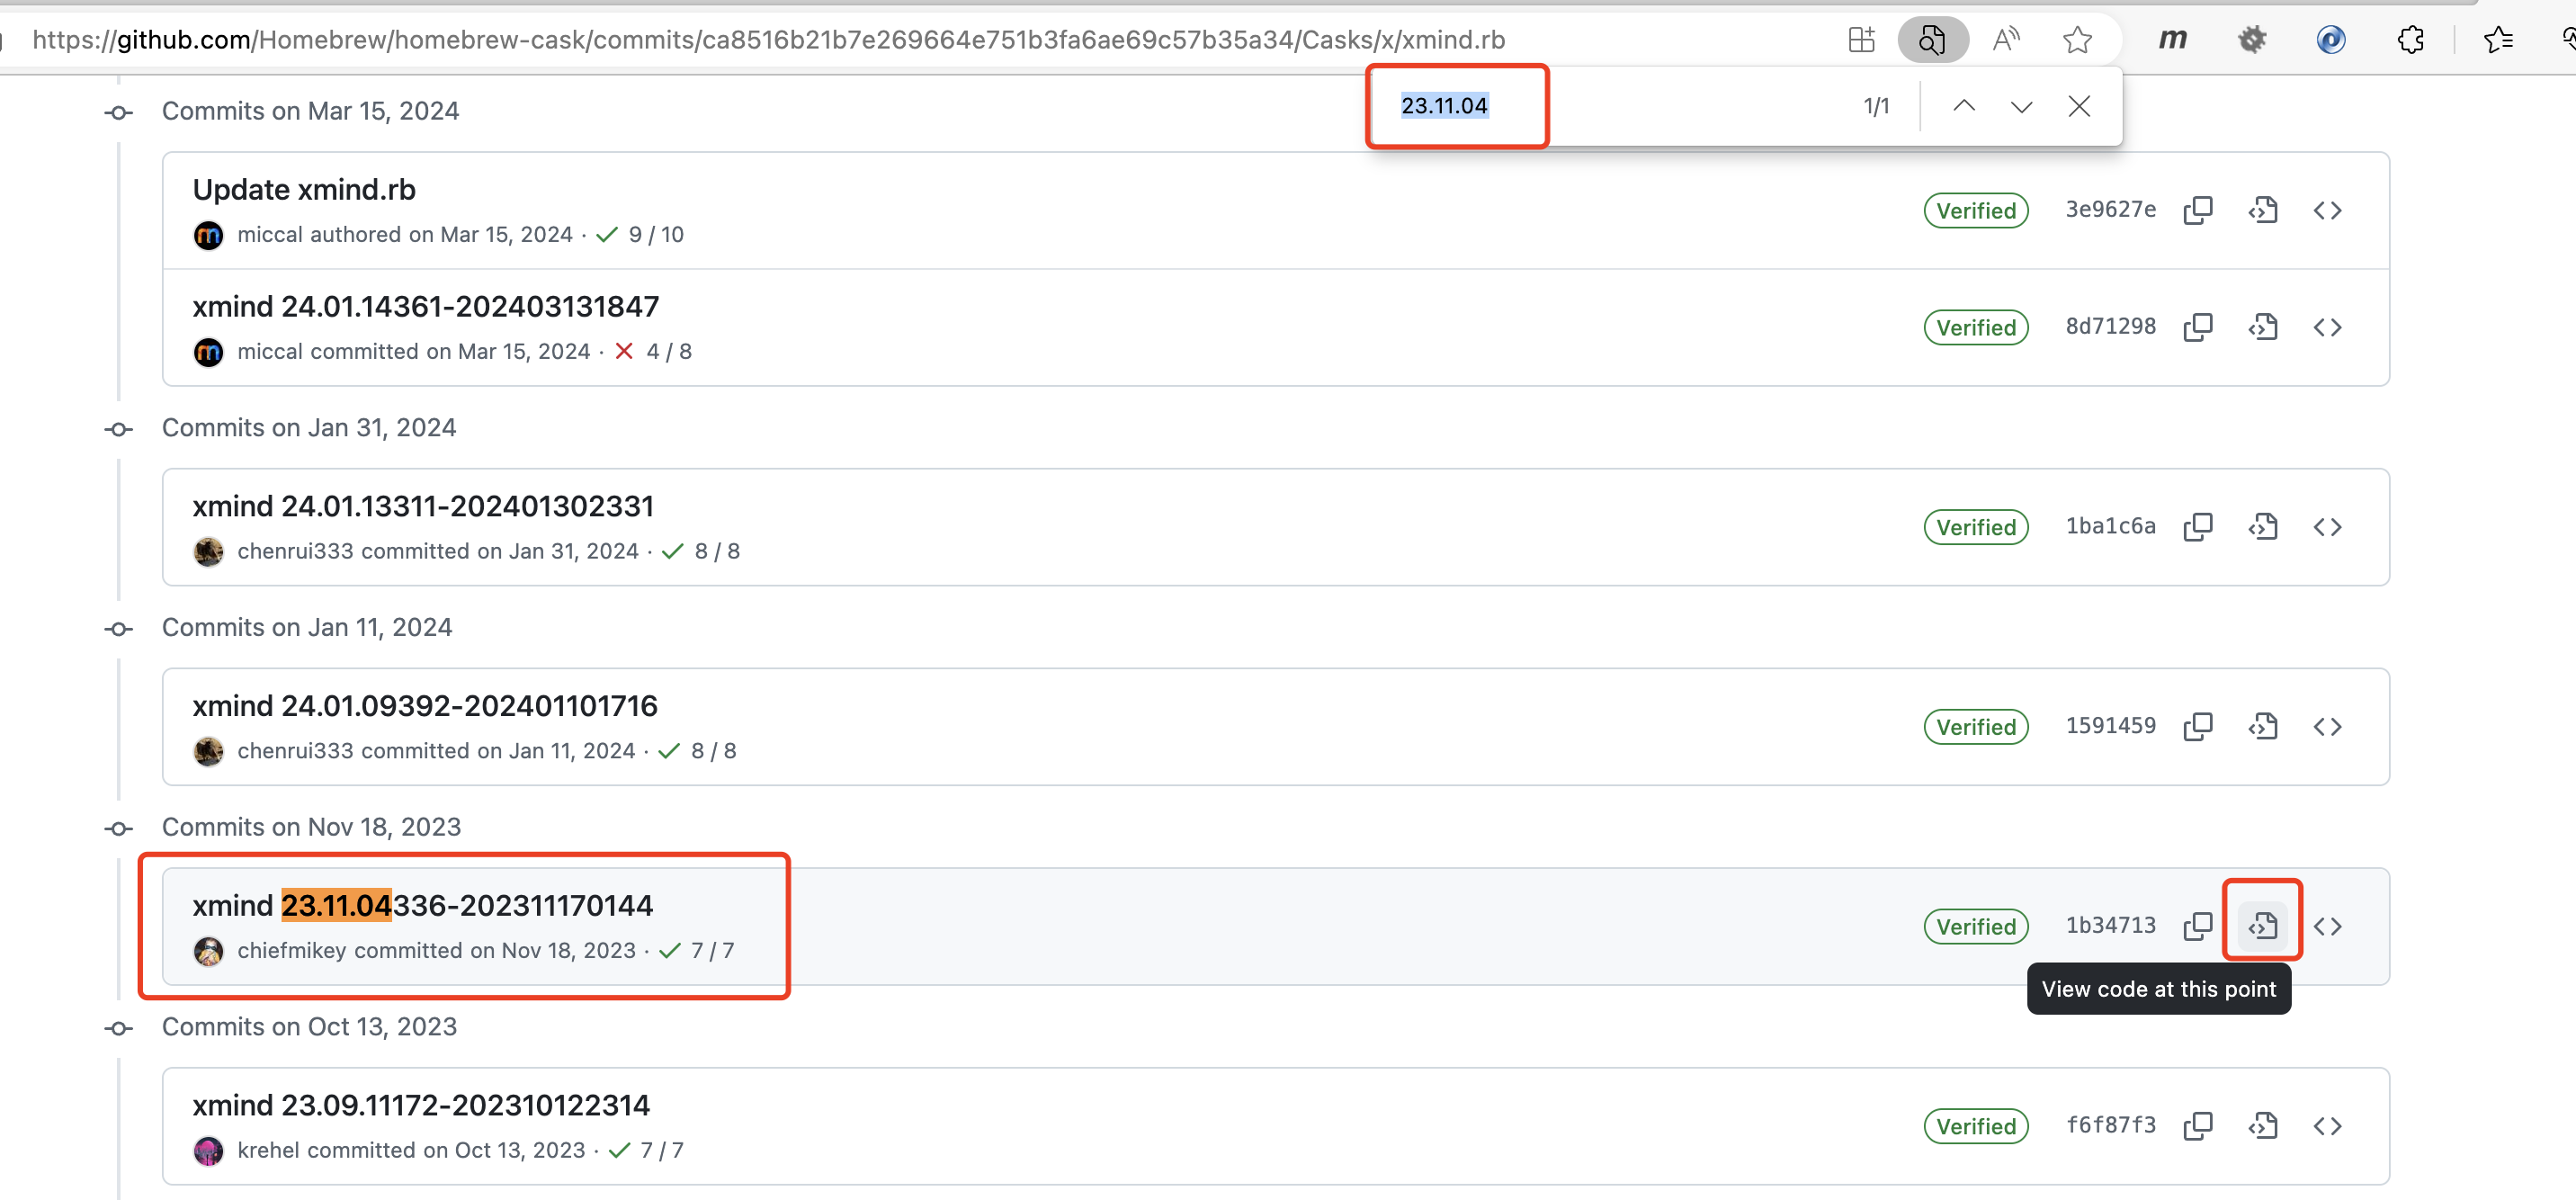Click commit hash 8d71298
The image size is (2576, 1200).
tap(2110, 327)
